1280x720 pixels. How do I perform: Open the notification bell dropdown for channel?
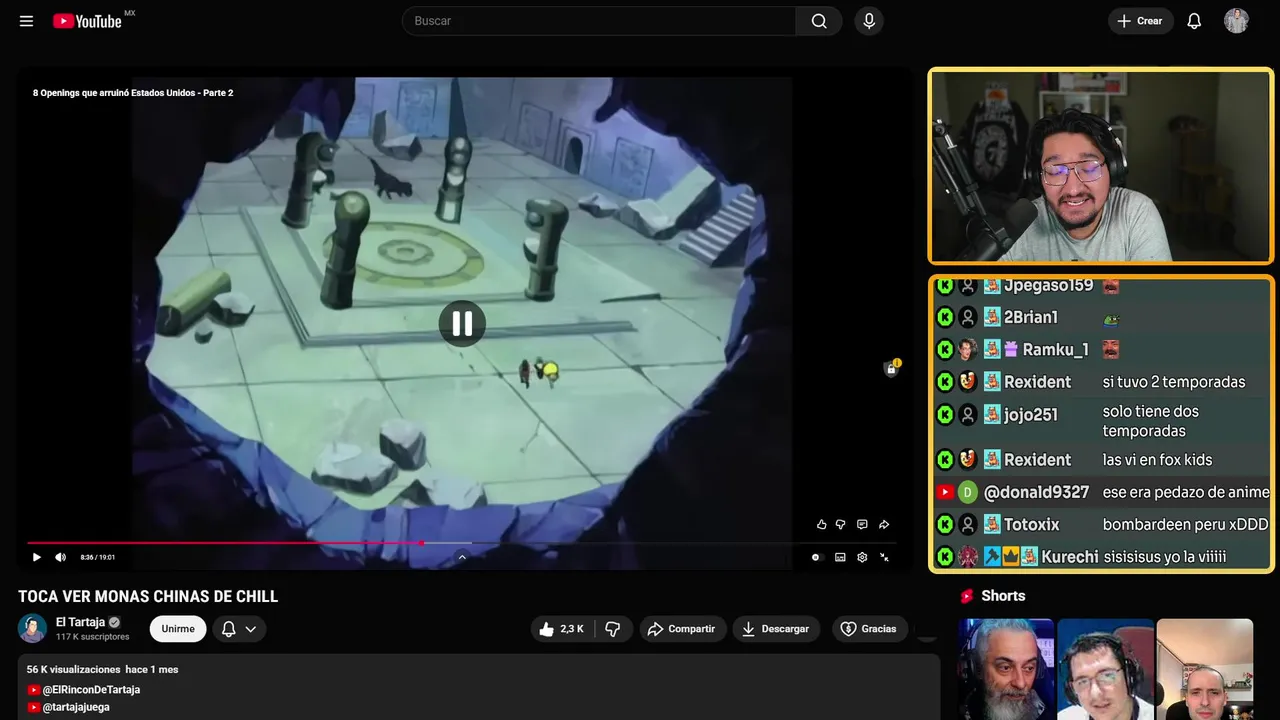click(239, 629)
